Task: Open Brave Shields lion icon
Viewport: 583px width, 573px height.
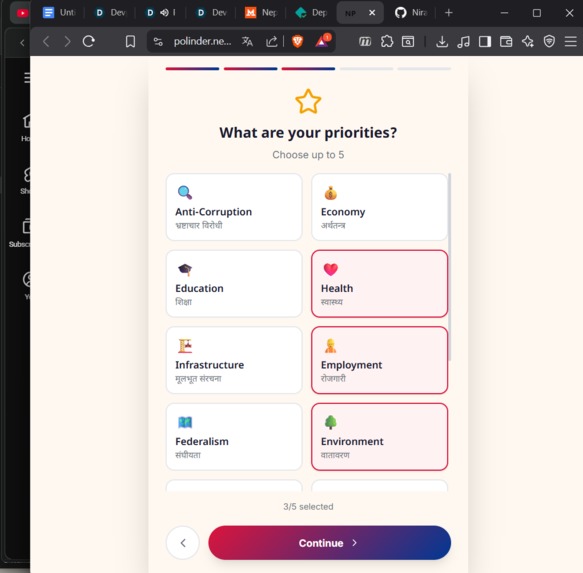Action: pyautogui.click(x=297, y=41)
